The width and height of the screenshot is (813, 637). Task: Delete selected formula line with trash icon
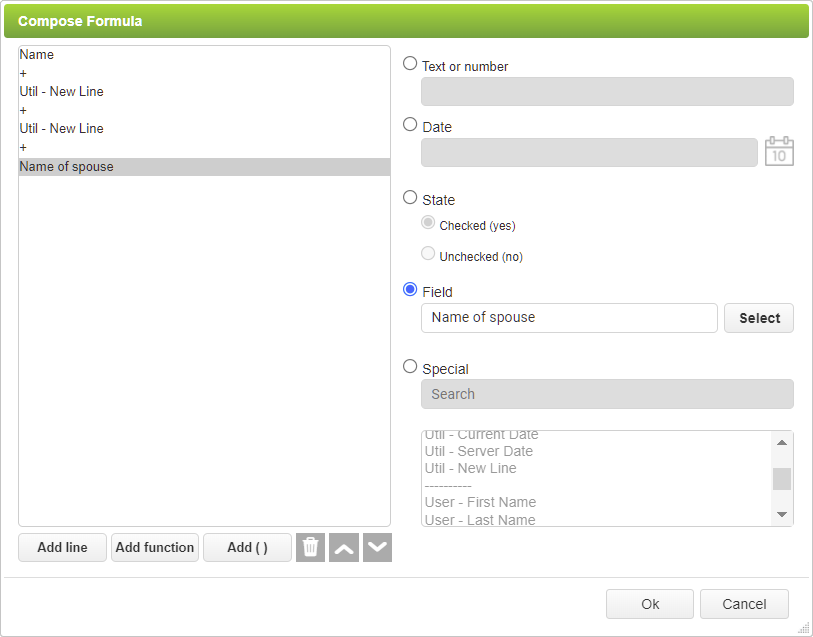point(310,547)
